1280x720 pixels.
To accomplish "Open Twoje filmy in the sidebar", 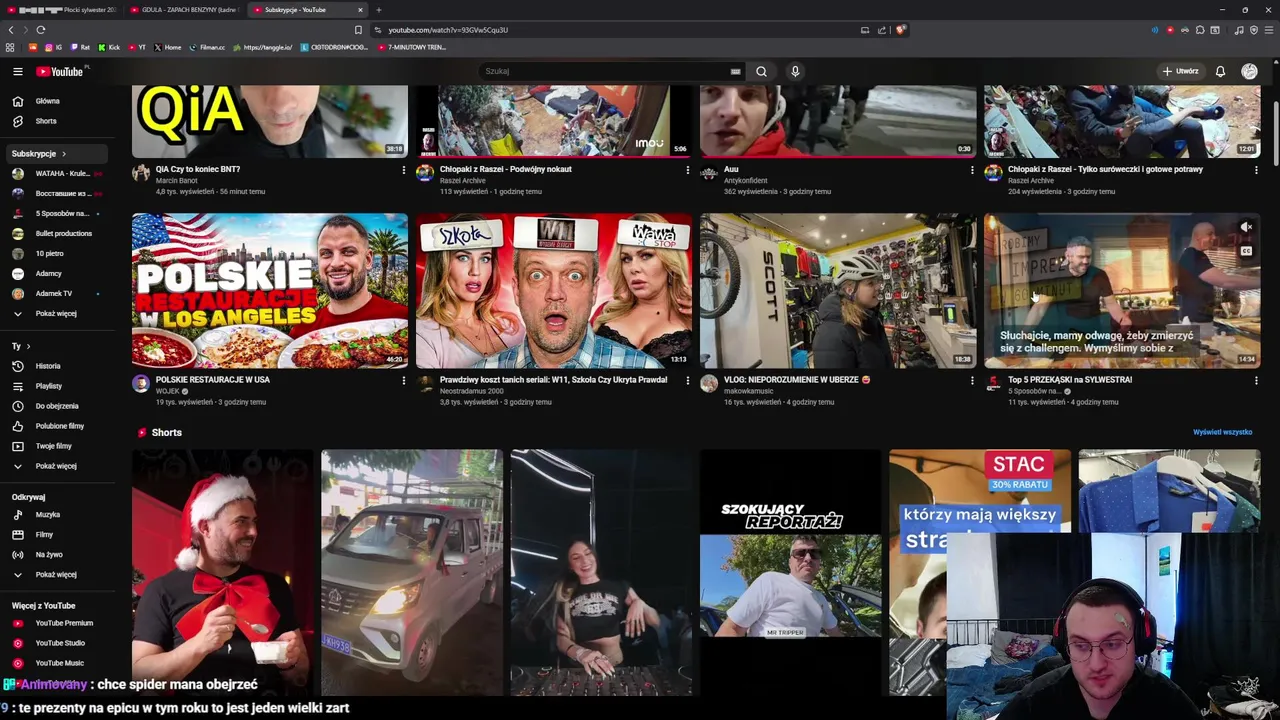I will coord(55,446).
